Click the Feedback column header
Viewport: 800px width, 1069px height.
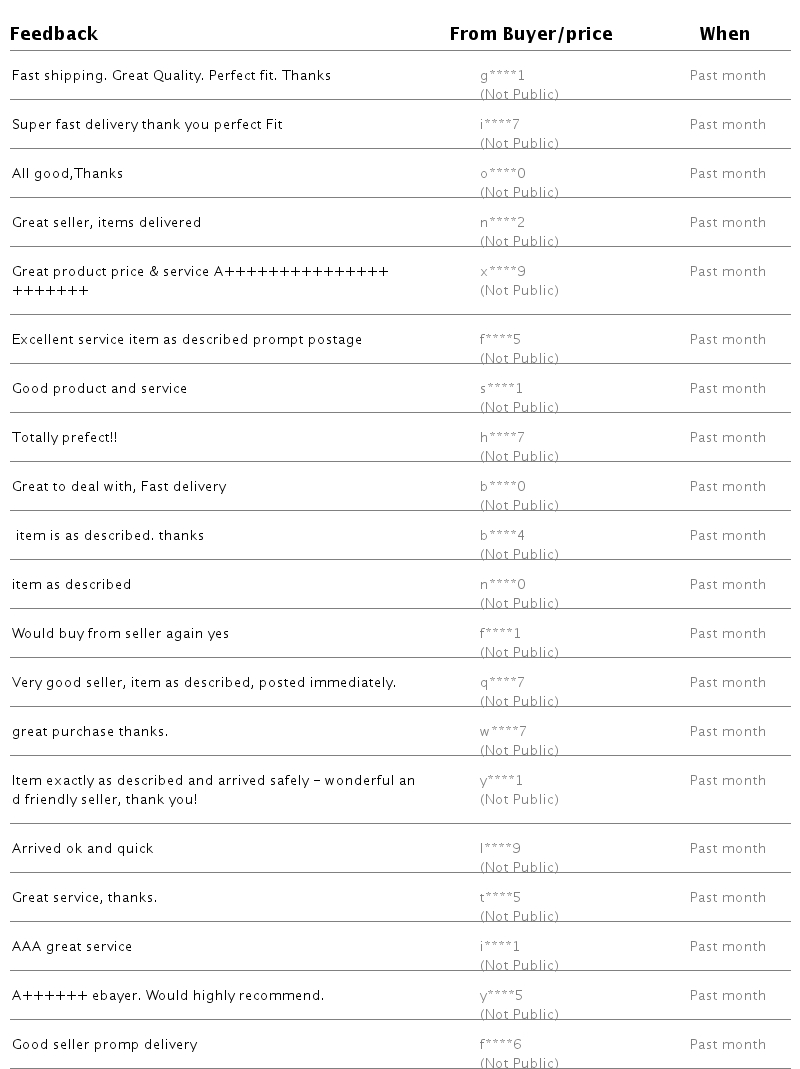[x=54, y=34]
